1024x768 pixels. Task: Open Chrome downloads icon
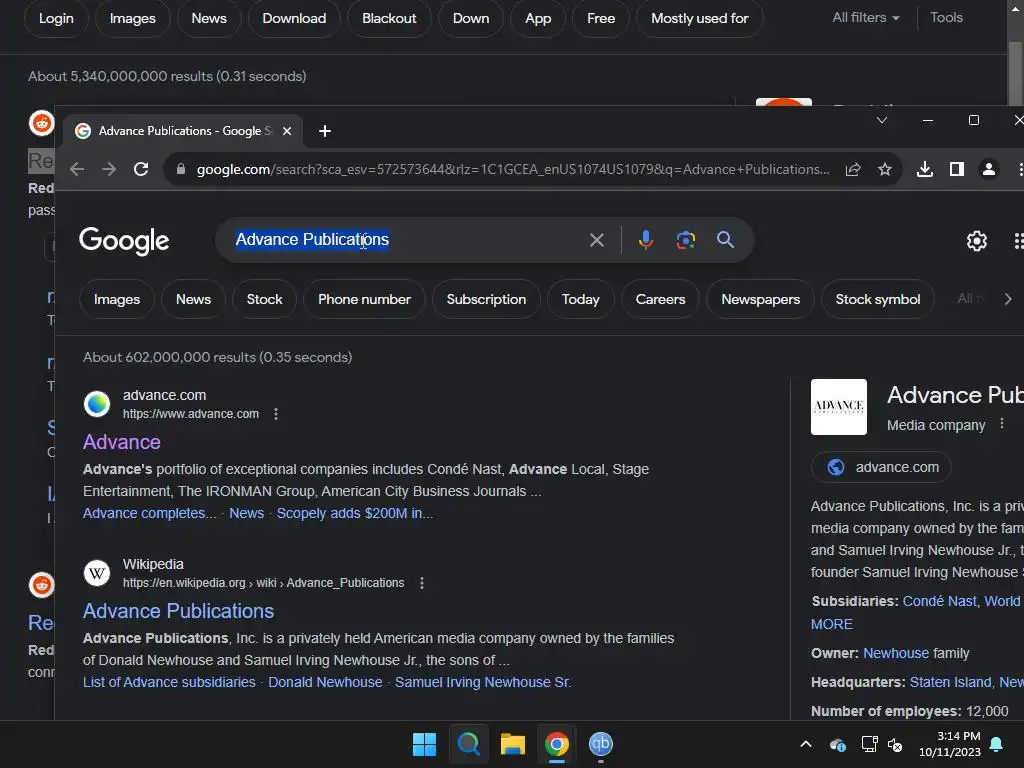point(925,170)
